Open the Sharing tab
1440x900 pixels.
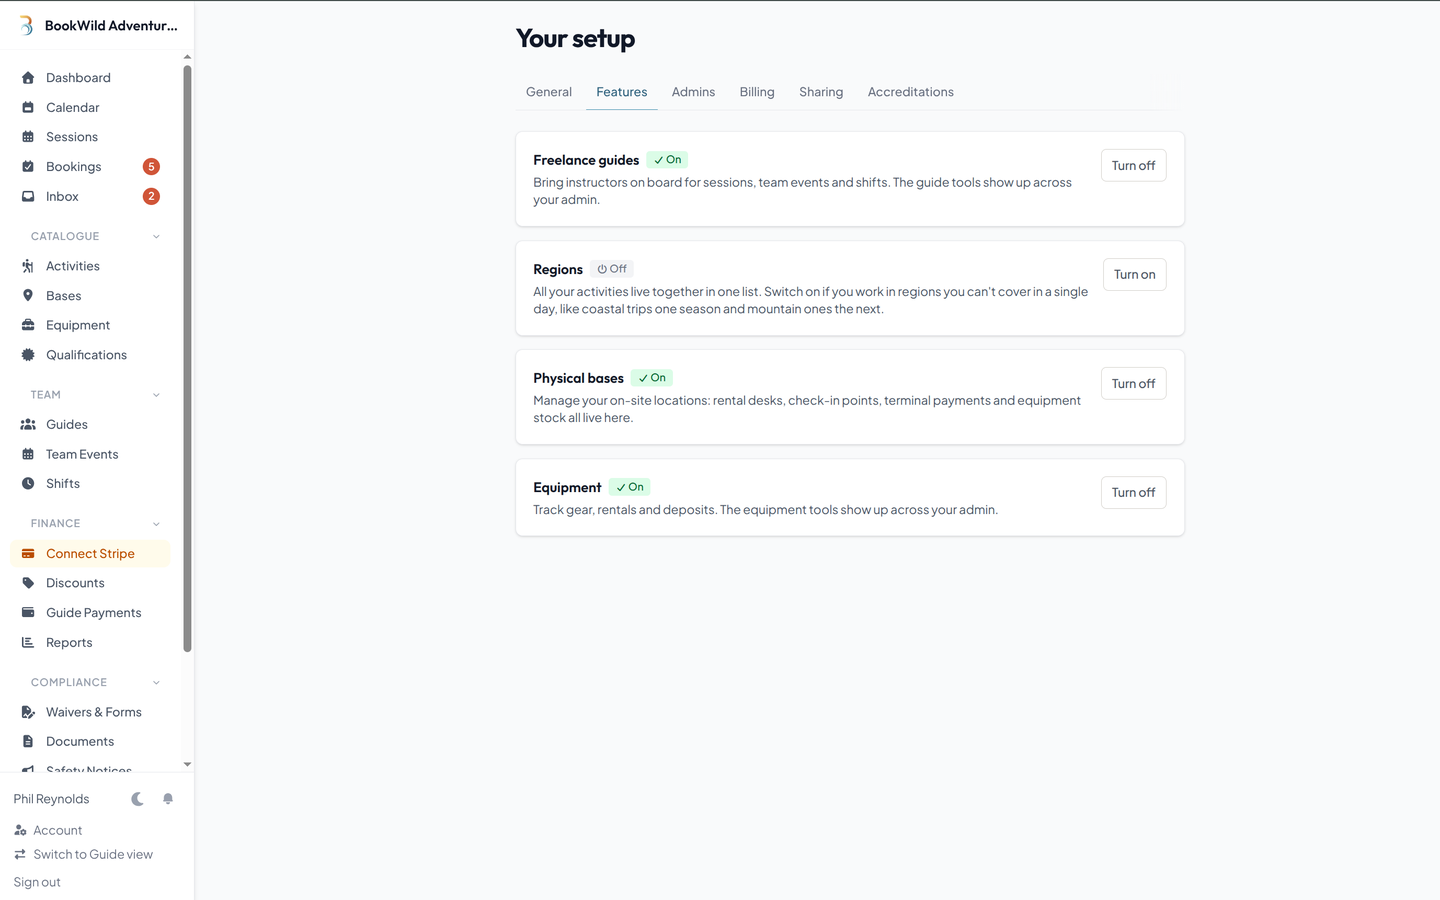point(821,92)
